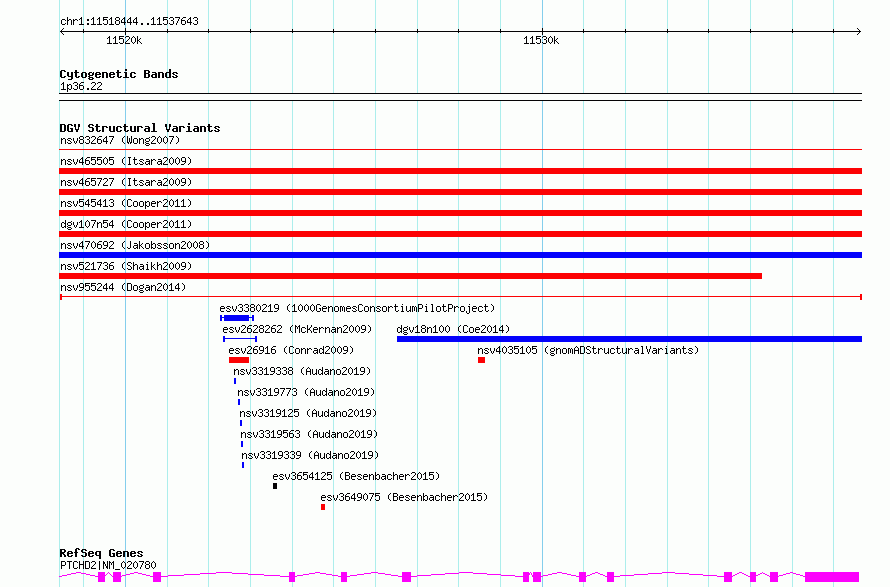
Task: Open the nsv3319125 (Audano2019) label
Action: 308,413
